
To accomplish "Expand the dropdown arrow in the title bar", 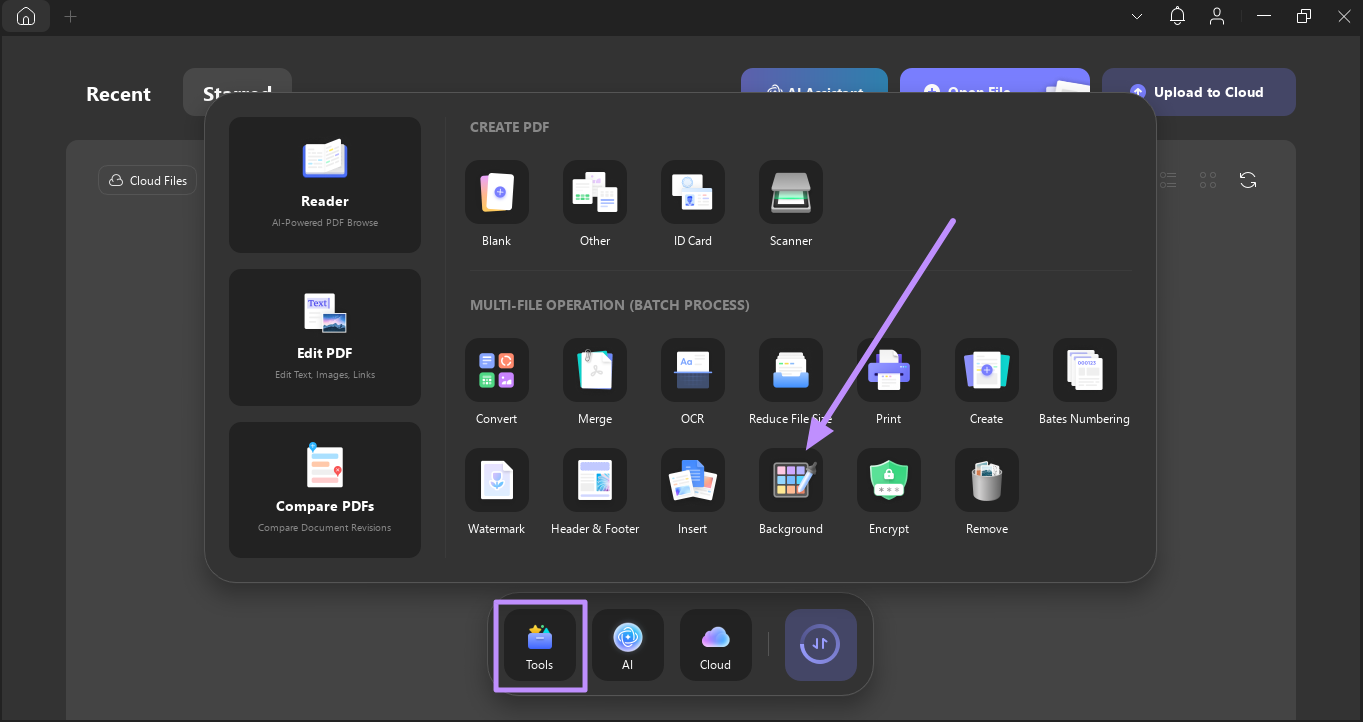I will [x=1137, y=16].
